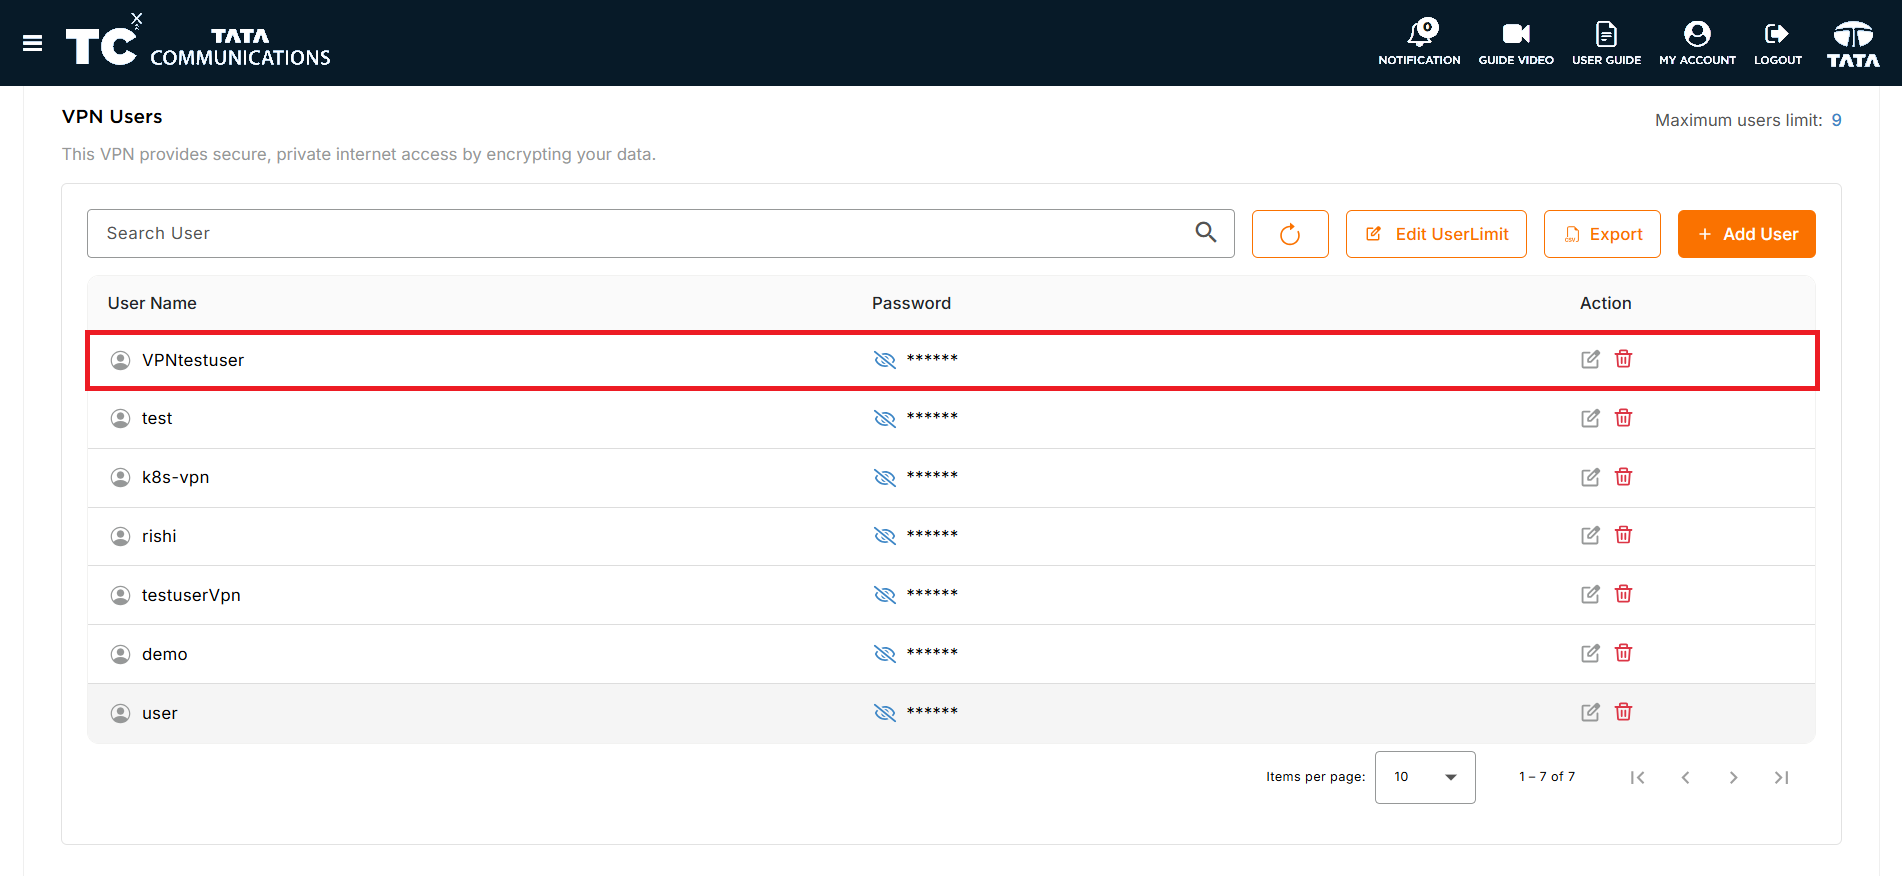
Task: Open the User Guide document
Action: (x=1606, y=43)
